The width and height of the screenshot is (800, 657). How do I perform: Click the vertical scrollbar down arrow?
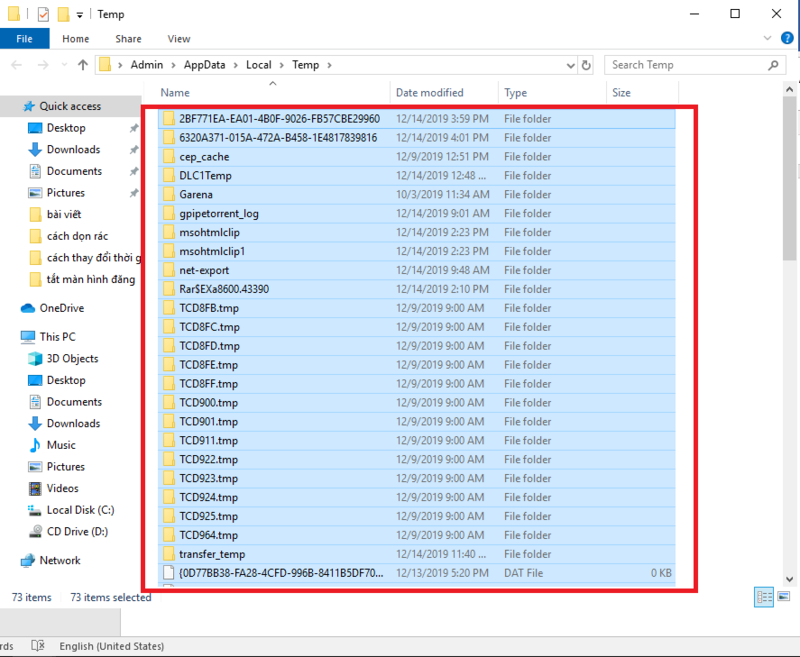tap(790, 579)
